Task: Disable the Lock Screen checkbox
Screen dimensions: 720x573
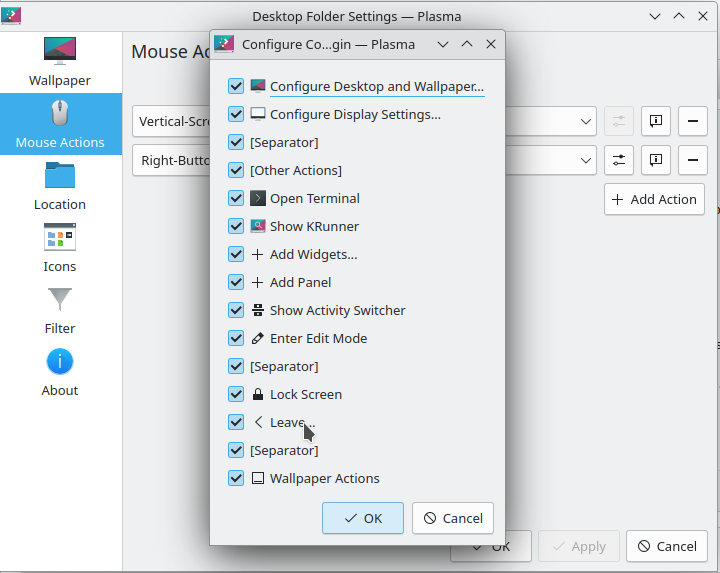Action: pos(236,394)
